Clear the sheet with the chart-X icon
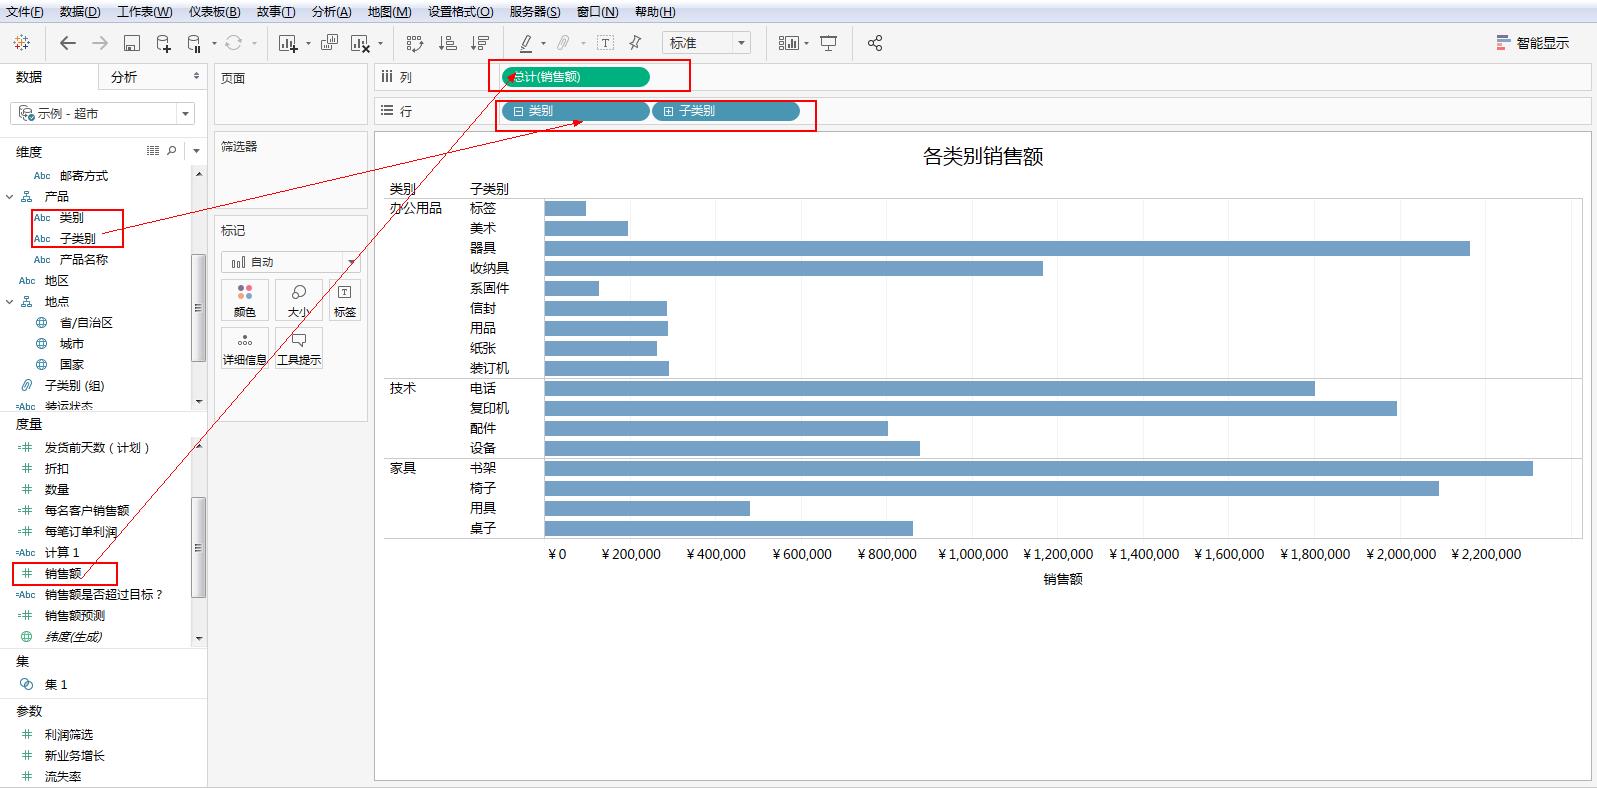Image resolution: width=1597 pixels, height=788 pixels. pos(361,43)
